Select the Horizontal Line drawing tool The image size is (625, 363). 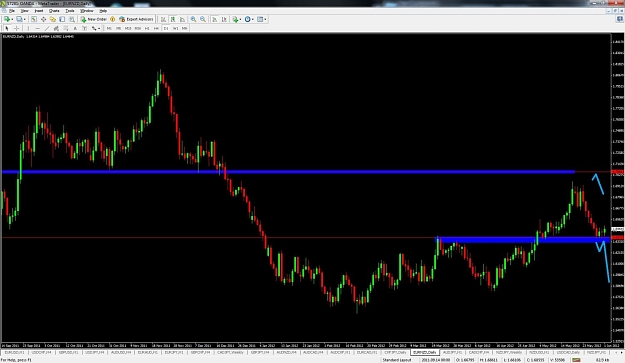[x=37, y=28]
